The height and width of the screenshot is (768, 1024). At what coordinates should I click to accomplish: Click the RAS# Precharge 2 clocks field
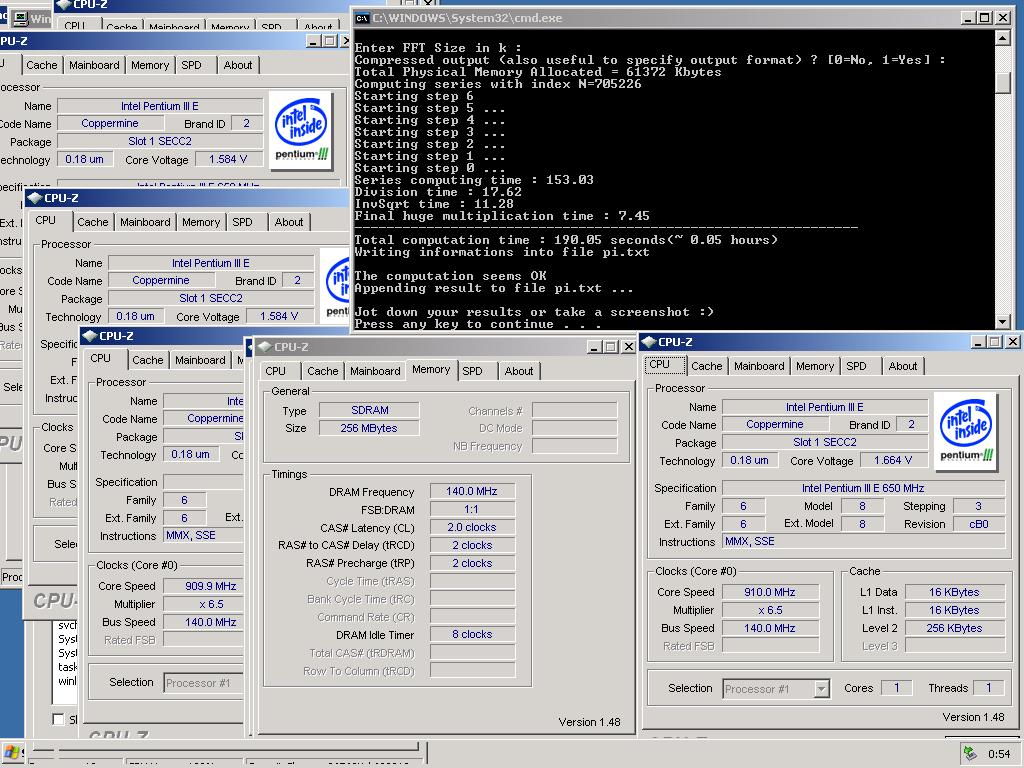click(x=472, y=563)
